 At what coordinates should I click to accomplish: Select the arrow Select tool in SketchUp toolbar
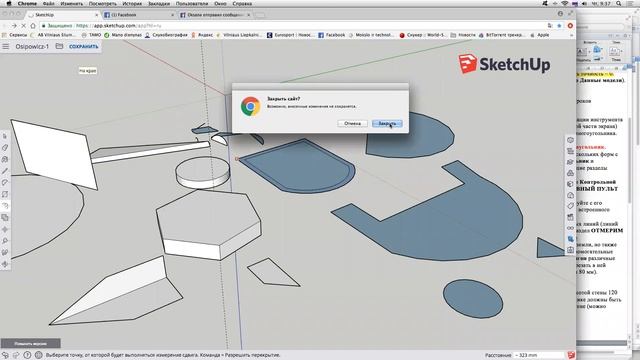tap(5, 136)
